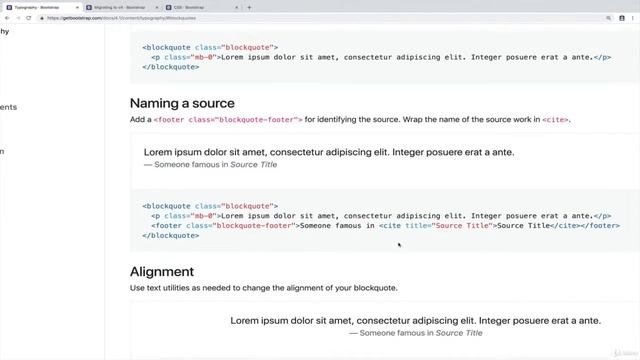Viewport: 640px width, 360px height.
Task: Click the lock icon in the address bar
Action: pos(42,18)
